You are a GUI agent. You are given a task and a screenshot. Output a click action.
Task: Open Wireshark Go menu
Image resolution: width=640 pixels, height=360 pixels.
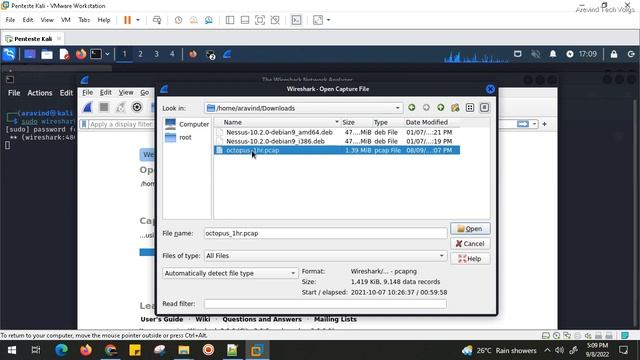144,93
